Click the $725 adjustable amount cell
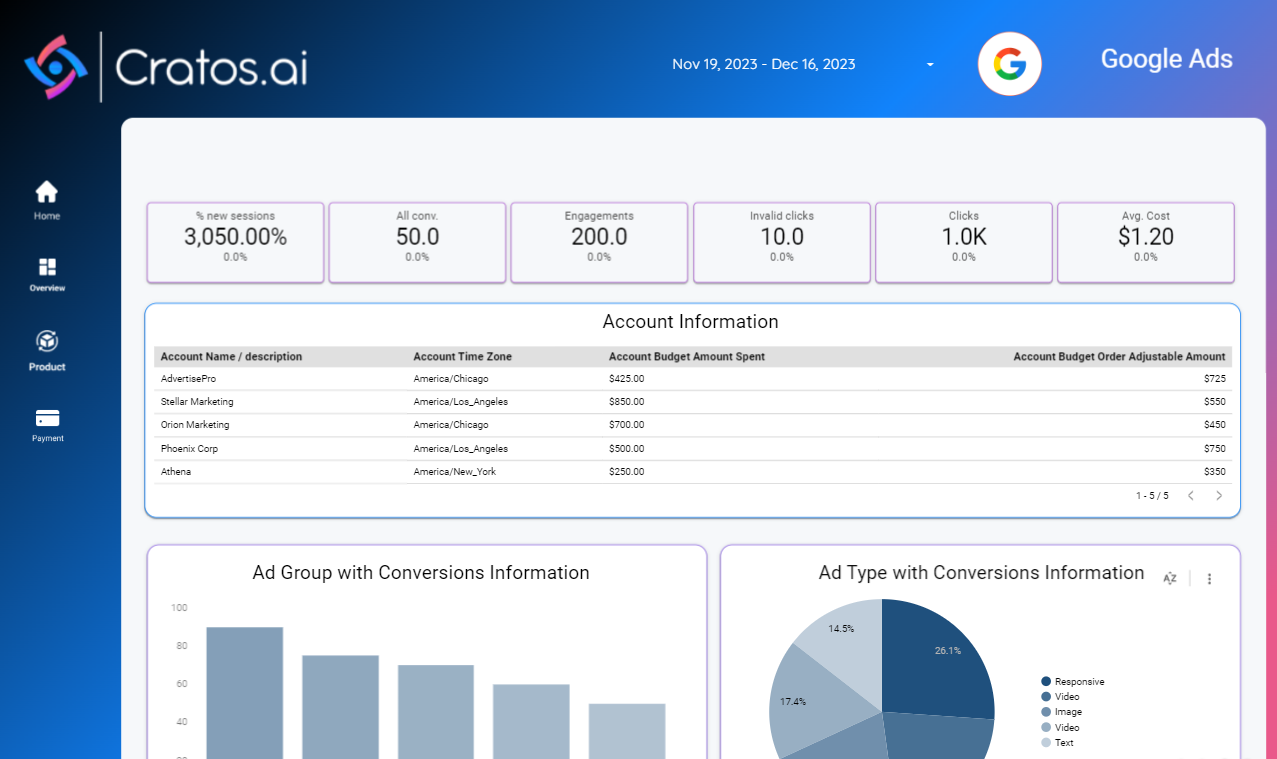Screen dimensions: 1277x759 tap(1215, 379)
